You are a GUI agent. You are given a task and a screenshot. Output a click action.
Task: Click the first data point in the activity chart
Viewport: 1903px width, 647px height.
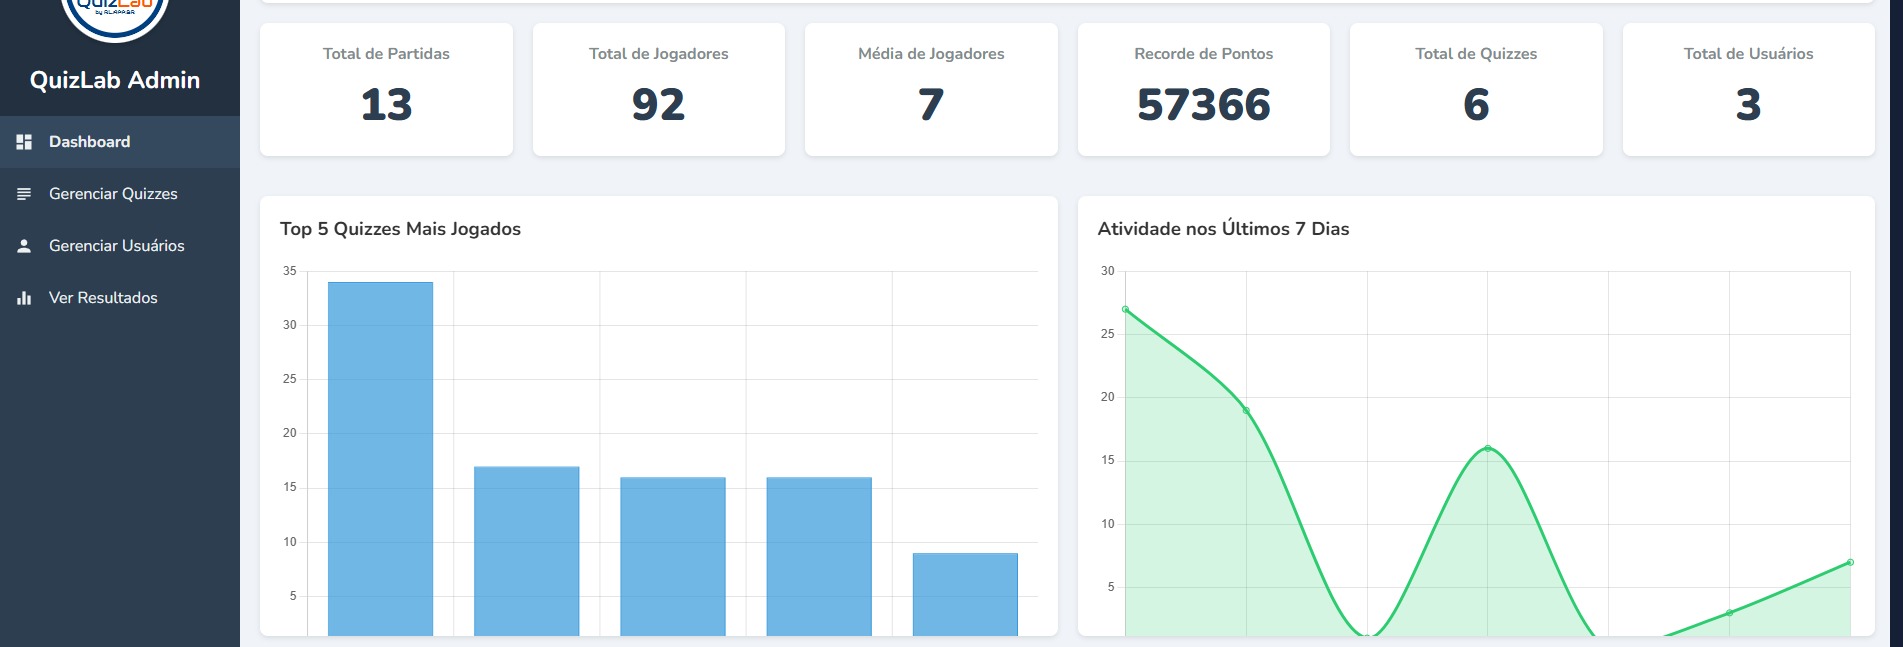point(1126,309)
